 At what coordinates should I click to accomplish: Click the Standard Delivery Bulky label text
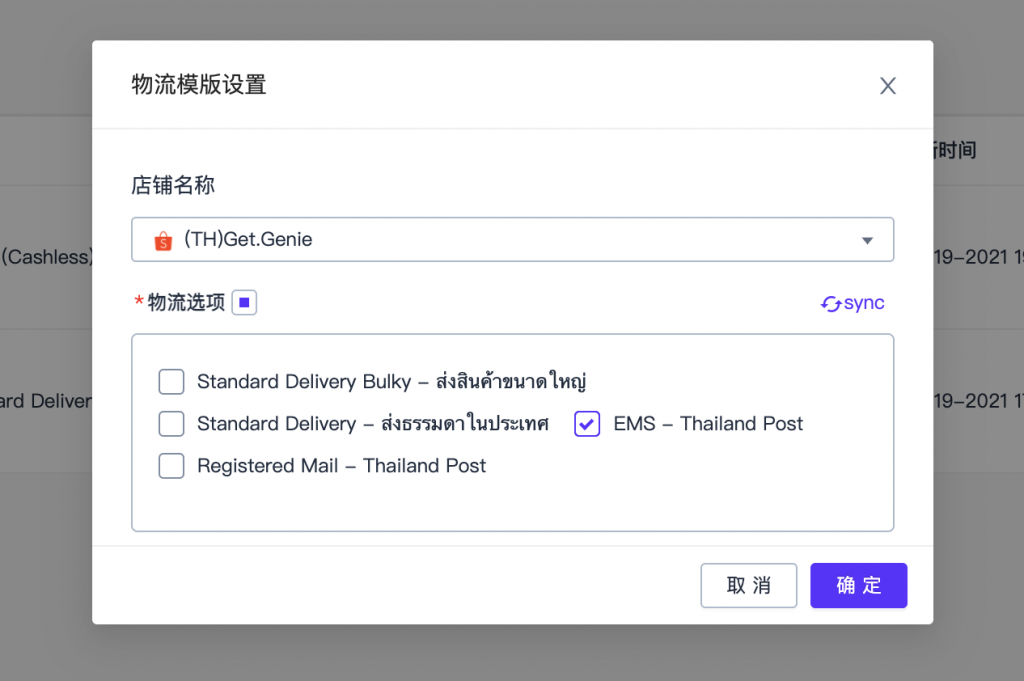(392, 381)
